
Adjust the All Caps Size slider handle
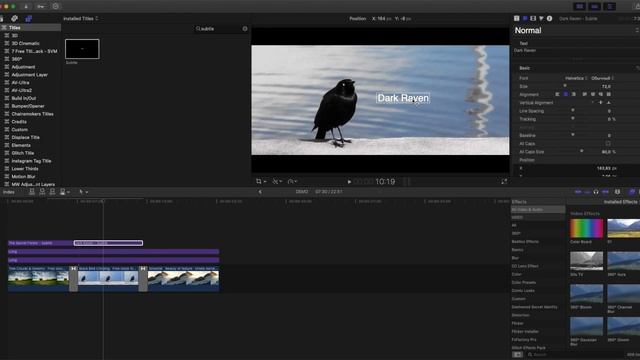coord(582,151)
